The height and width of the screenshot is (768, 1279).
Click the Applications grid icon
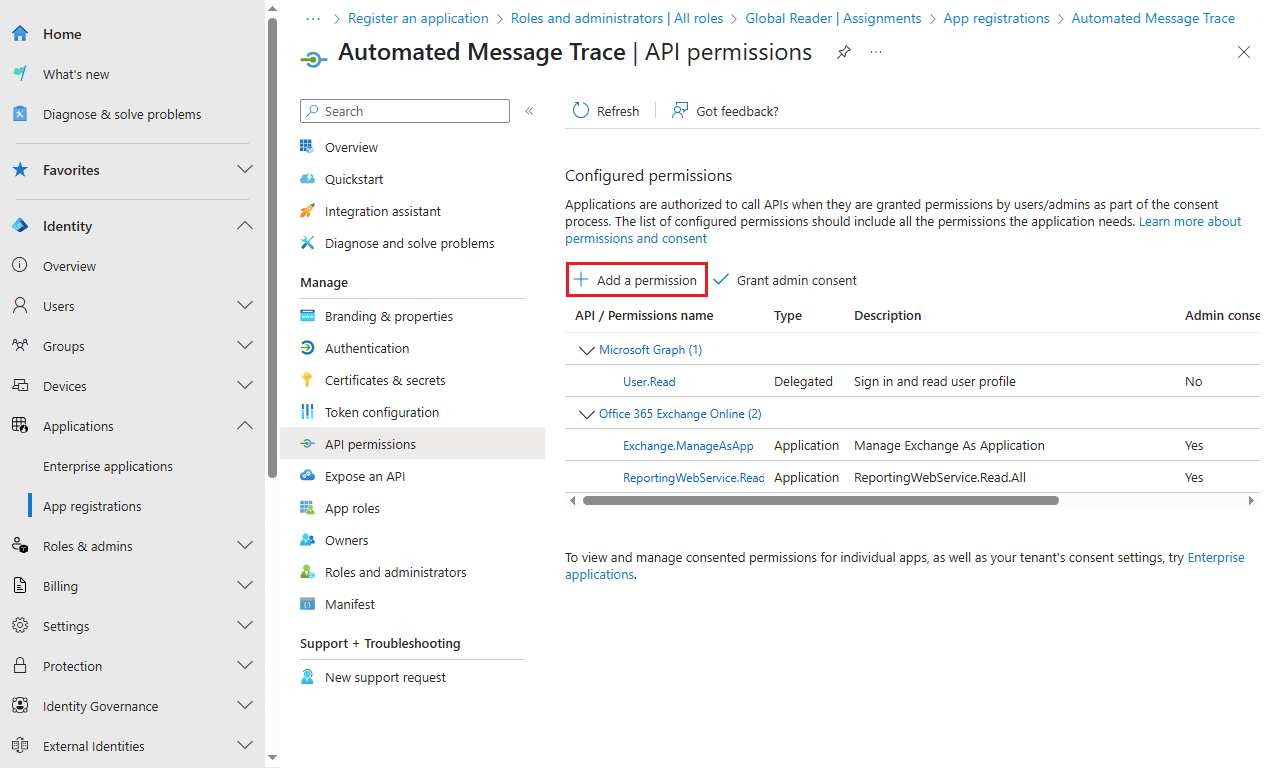point(20,426)
